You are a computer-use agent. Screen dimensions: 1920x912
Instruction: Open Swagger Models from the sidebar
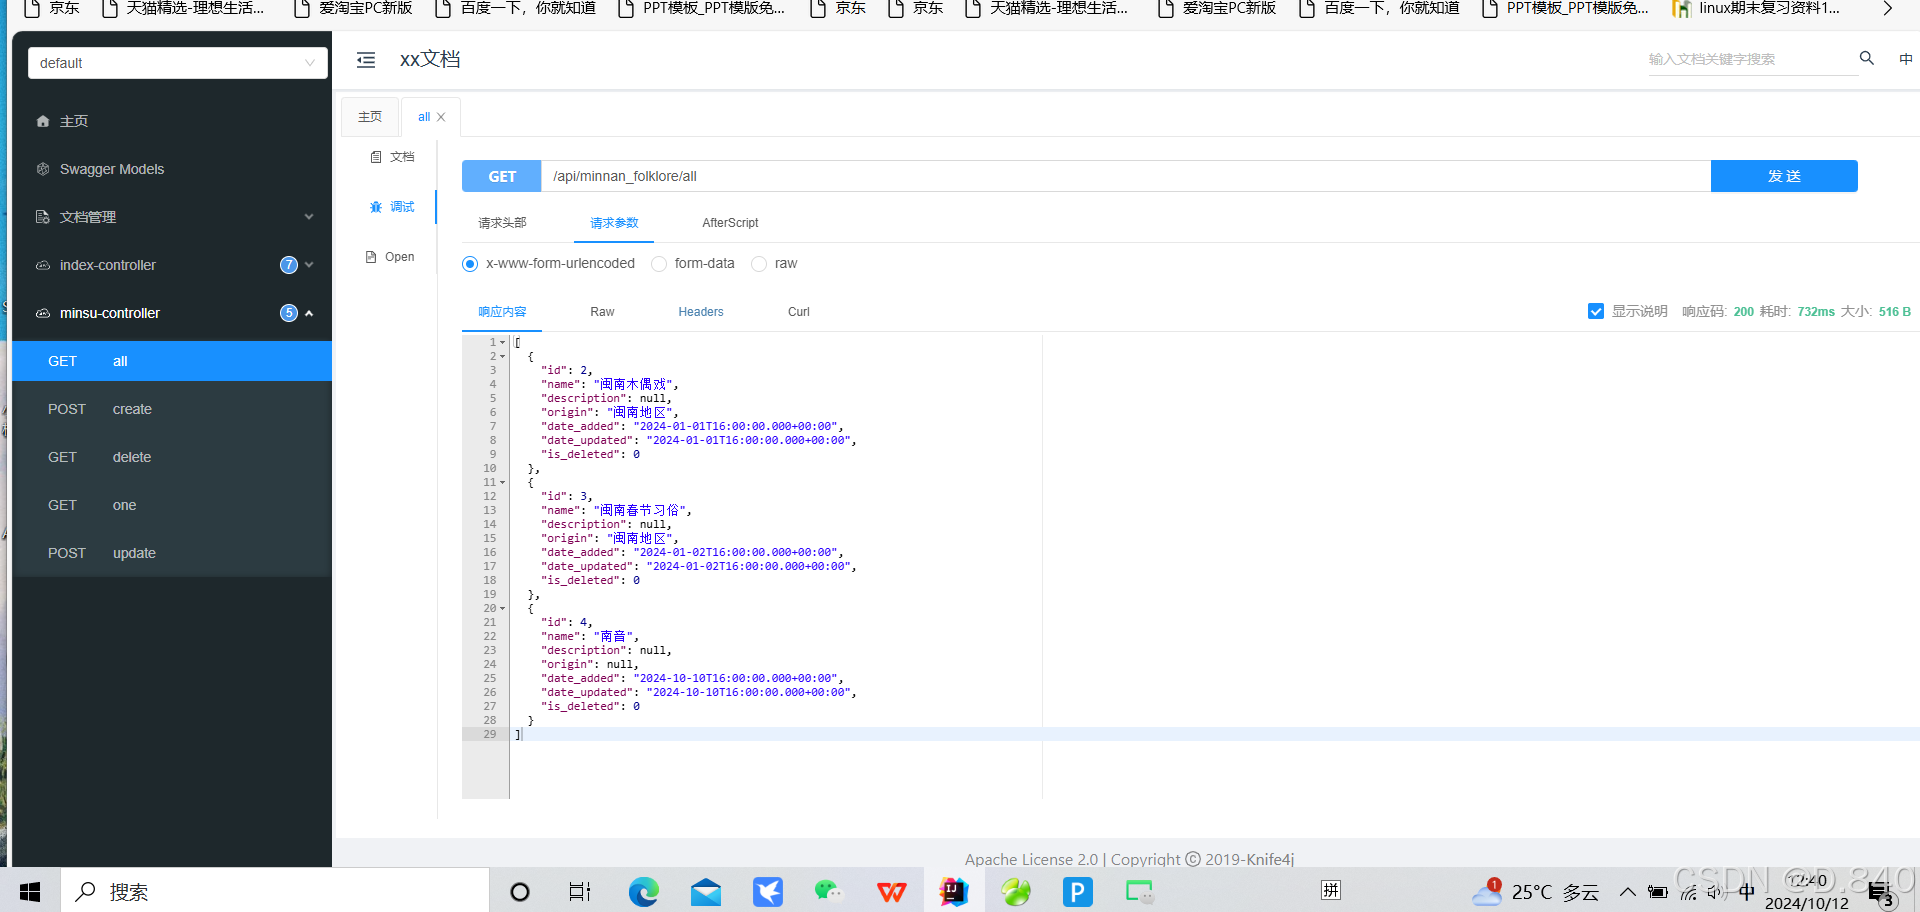pos(111,169)
